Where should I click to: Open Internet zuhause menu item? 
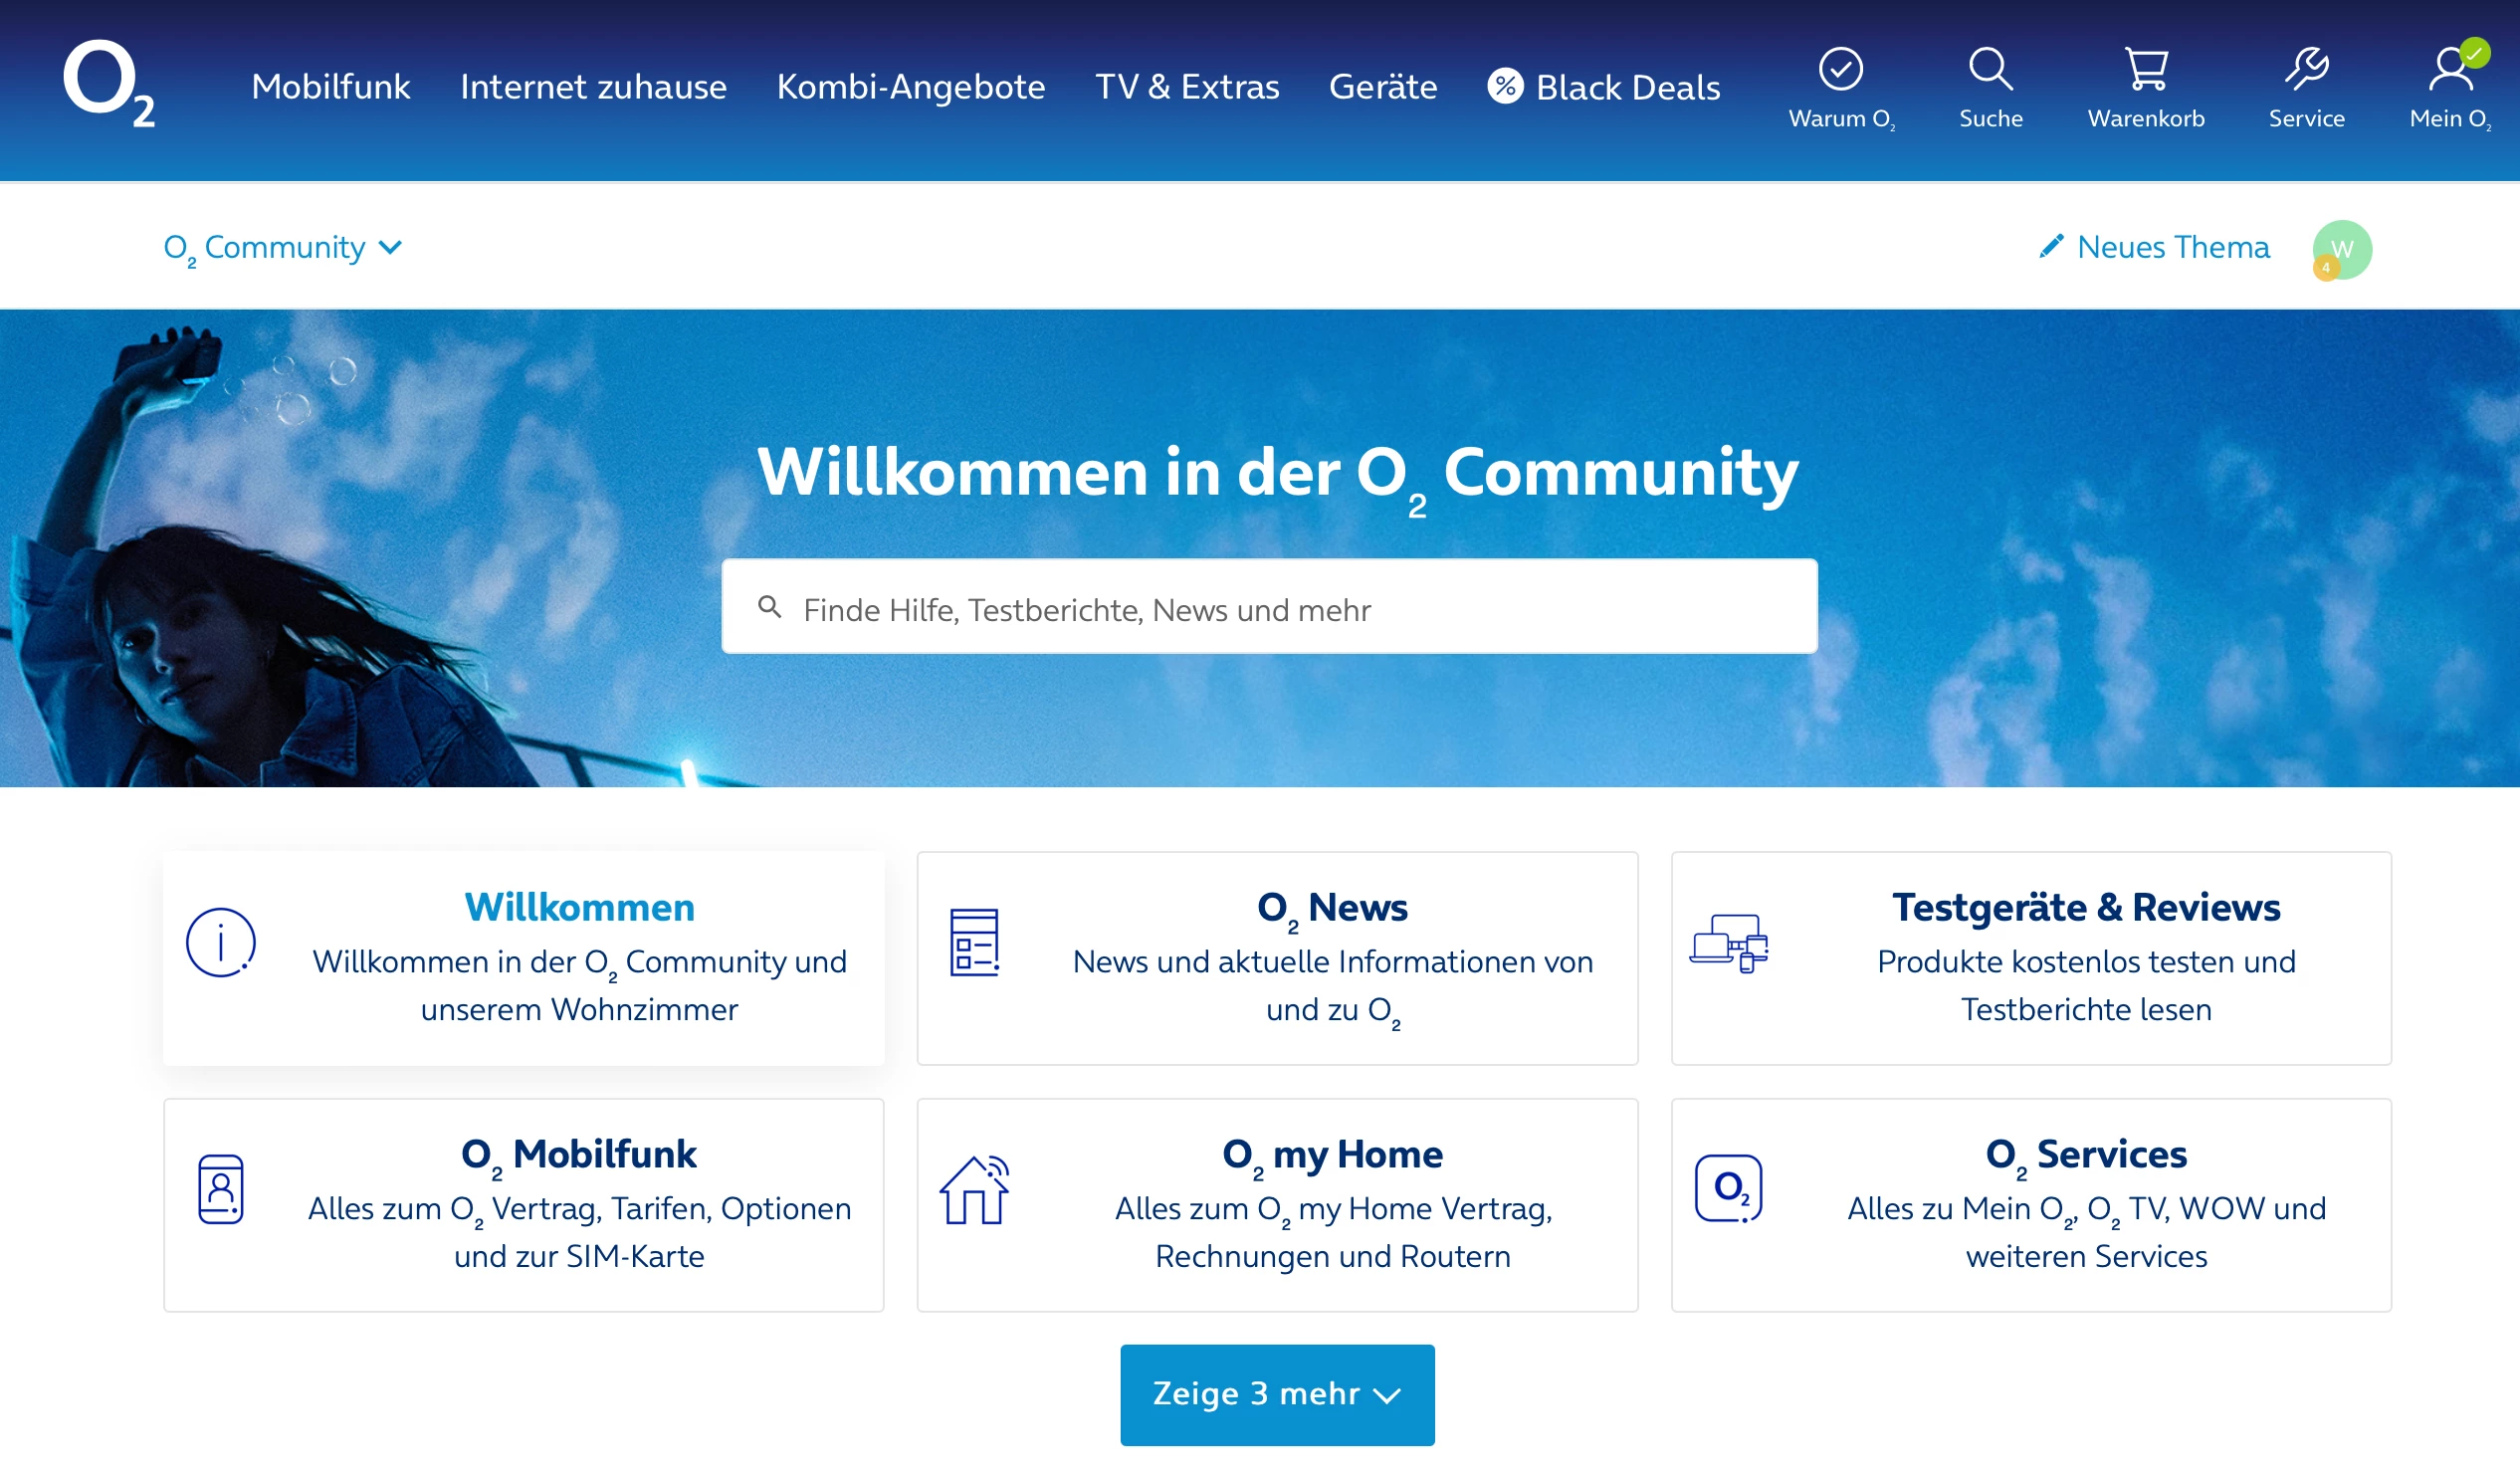click(593, 87)
